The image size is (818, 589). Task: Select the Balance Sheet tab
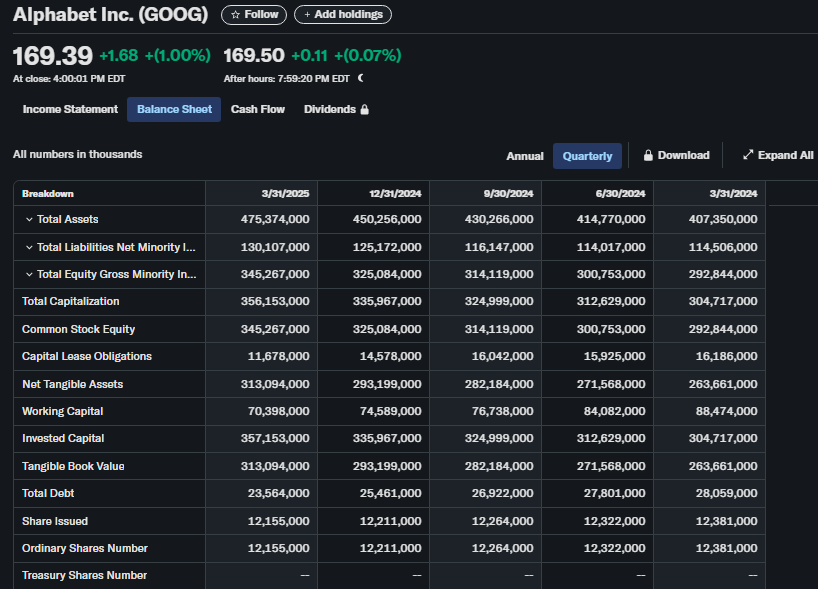coord(174,110)
